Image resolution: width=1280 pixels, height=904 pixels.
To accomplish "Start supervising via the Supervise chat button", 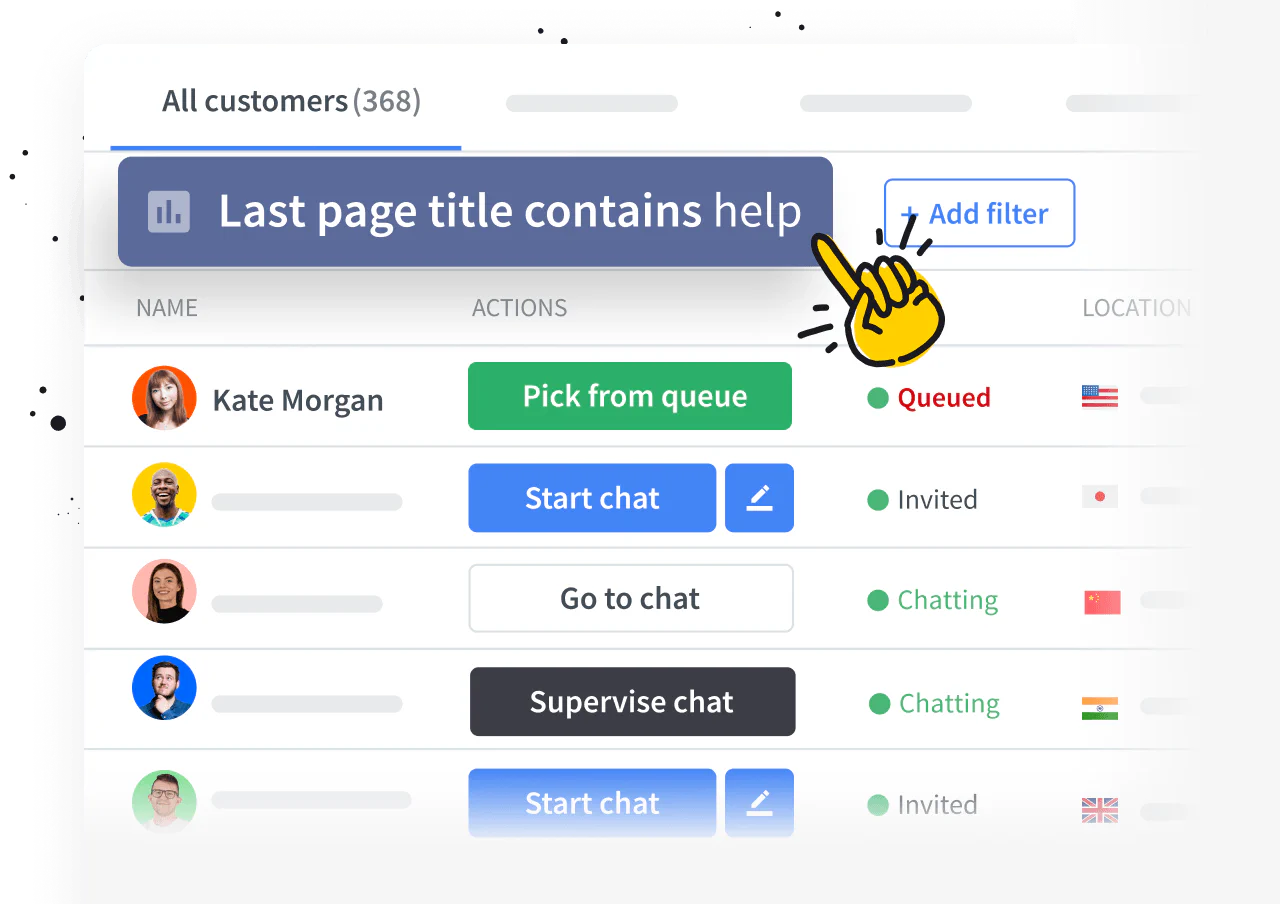I will pyautogui.click(x=632, y=701).
